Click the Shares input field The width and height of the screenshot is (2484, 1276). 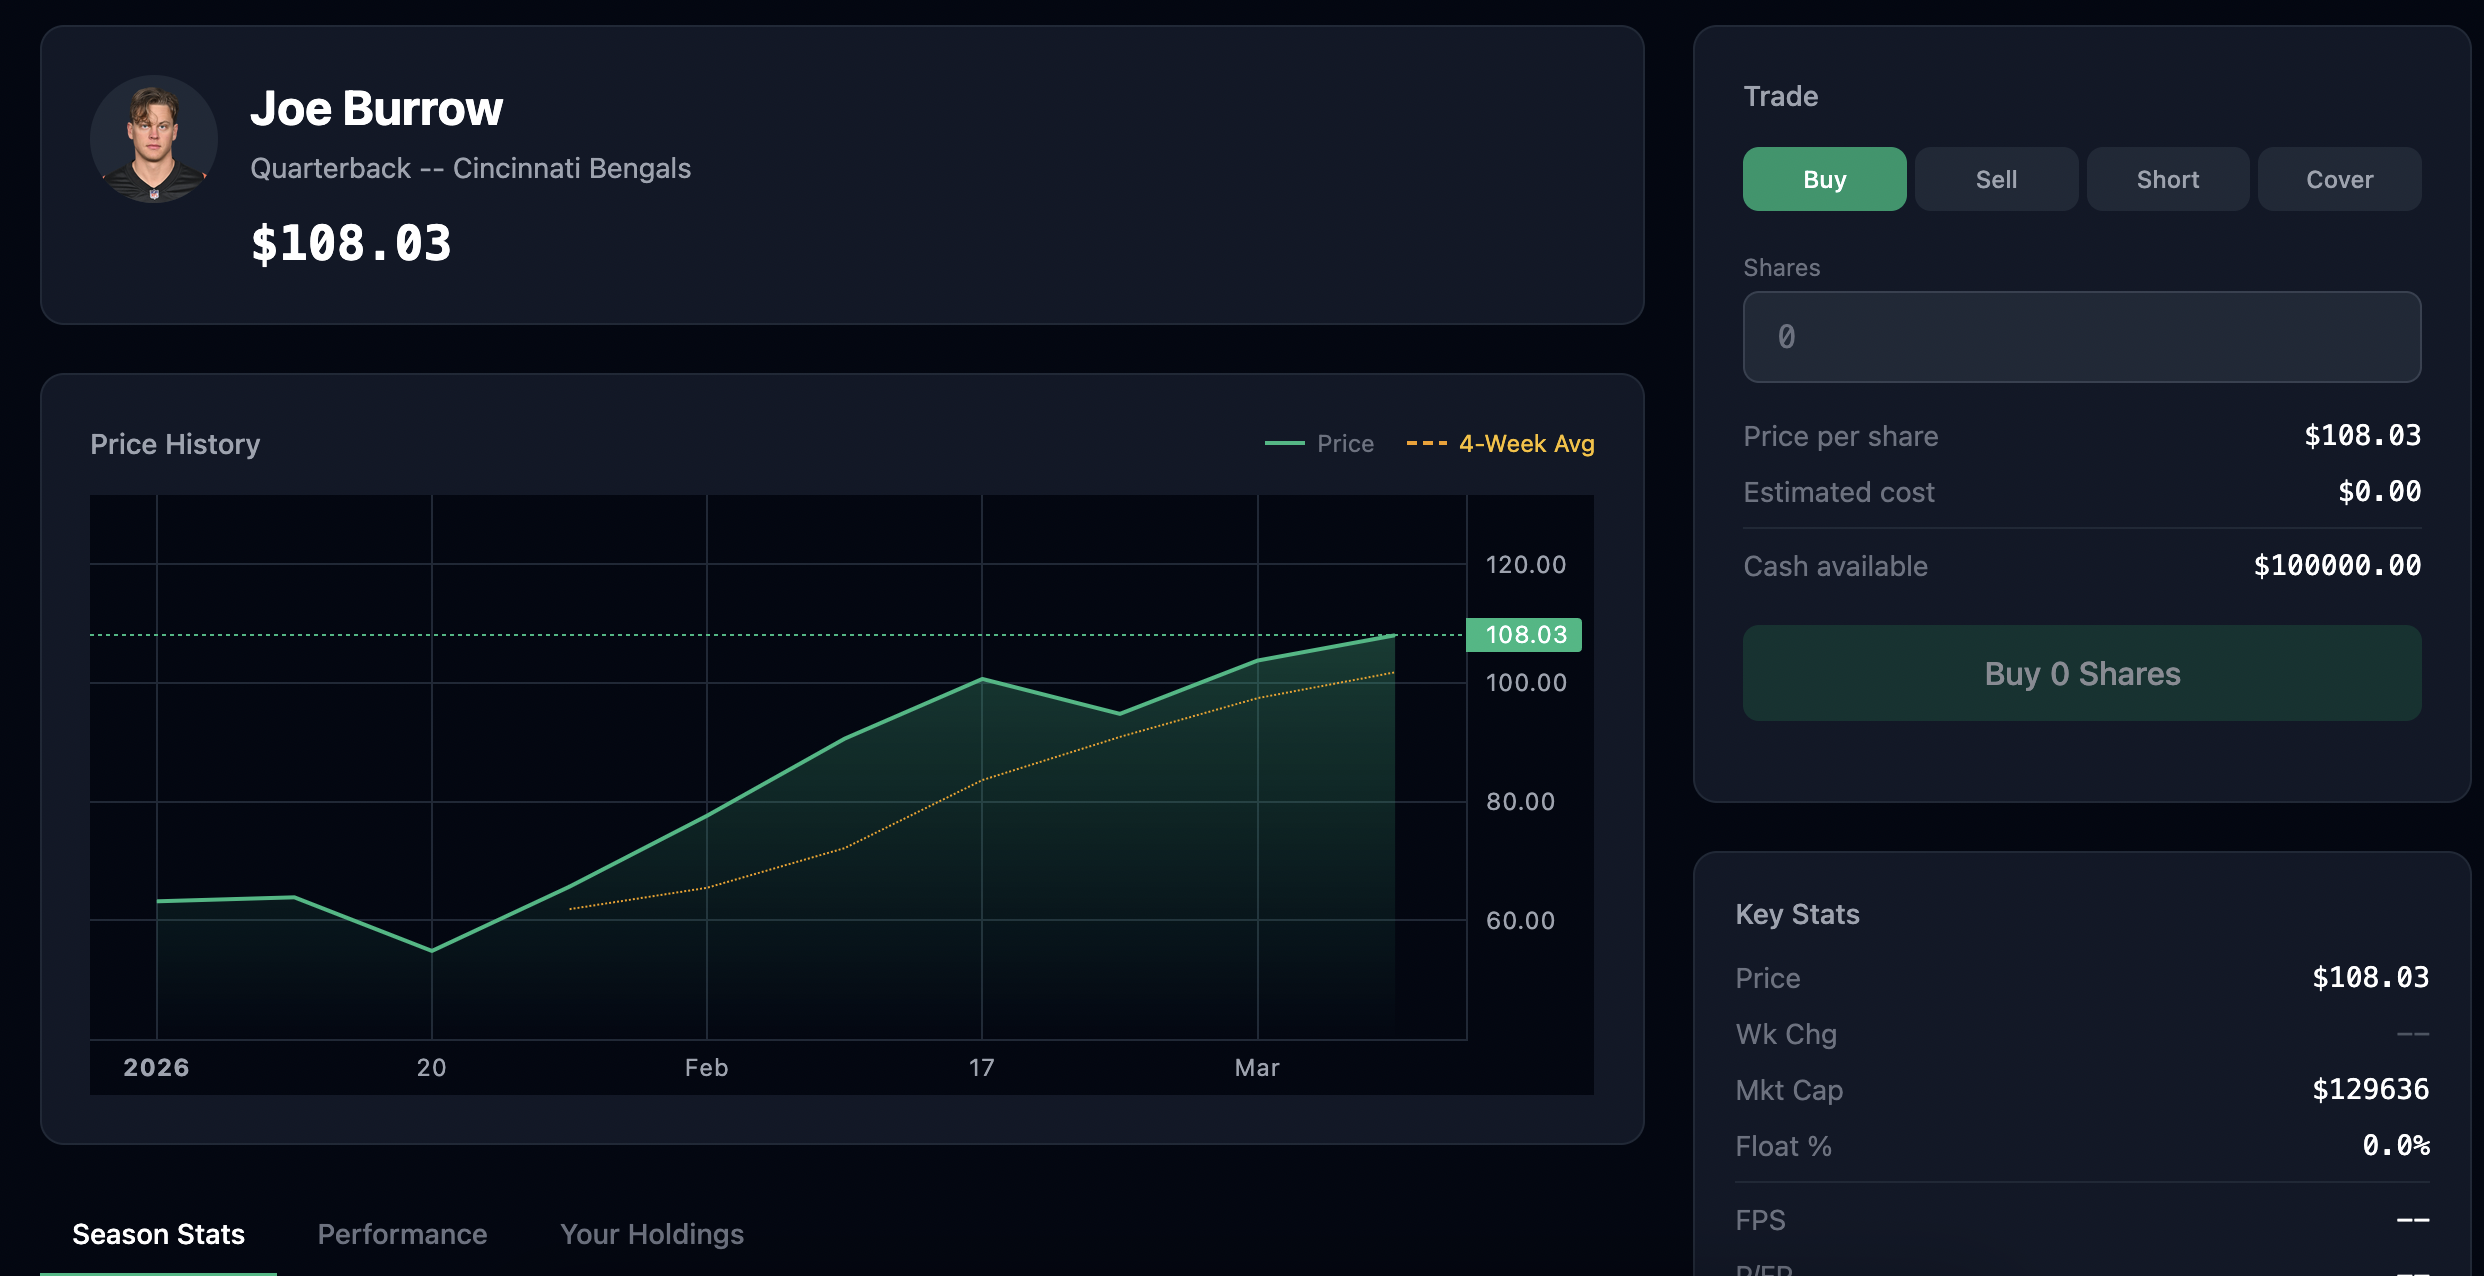(x=2081, y=337)
